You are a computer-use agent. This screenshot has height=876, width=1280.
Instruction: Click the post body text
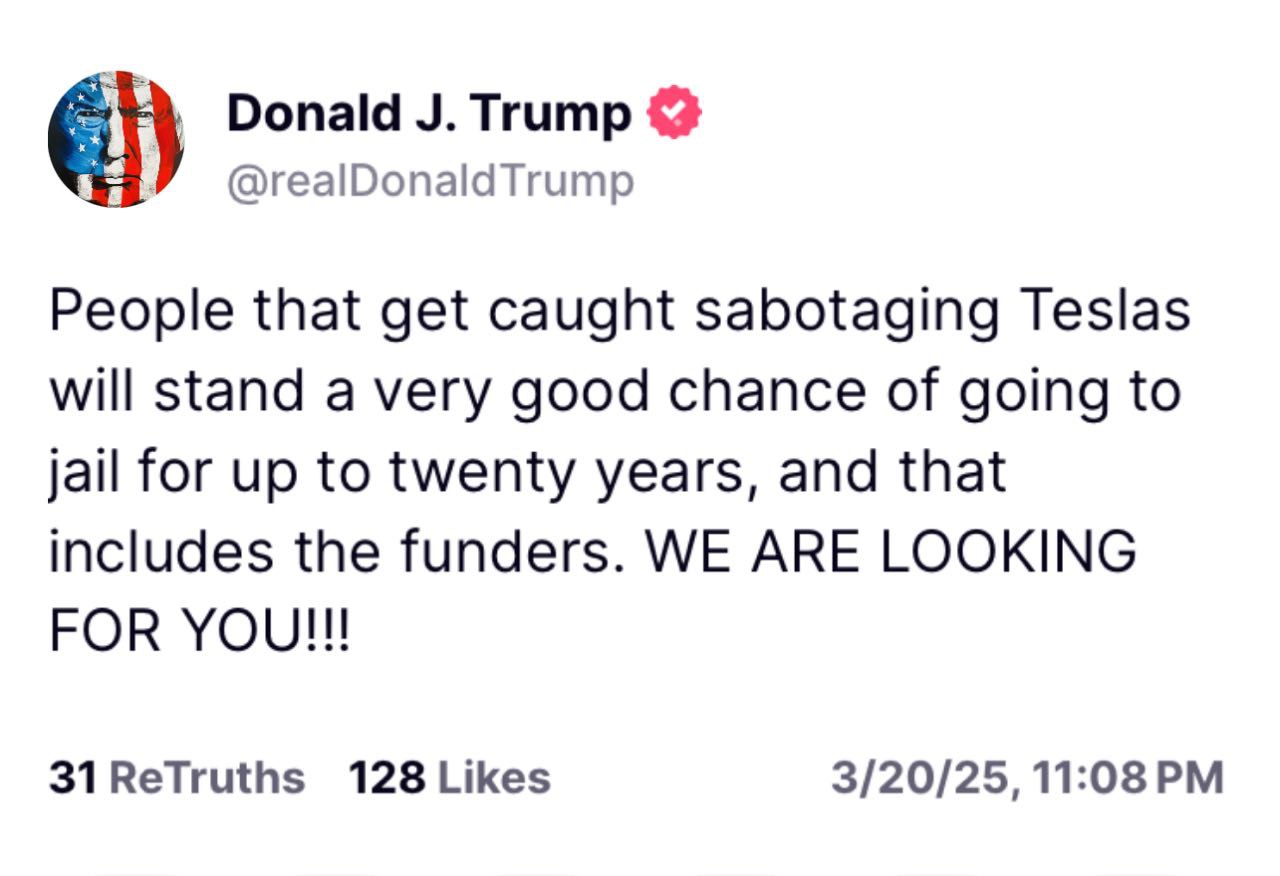(x=620, y=470)
